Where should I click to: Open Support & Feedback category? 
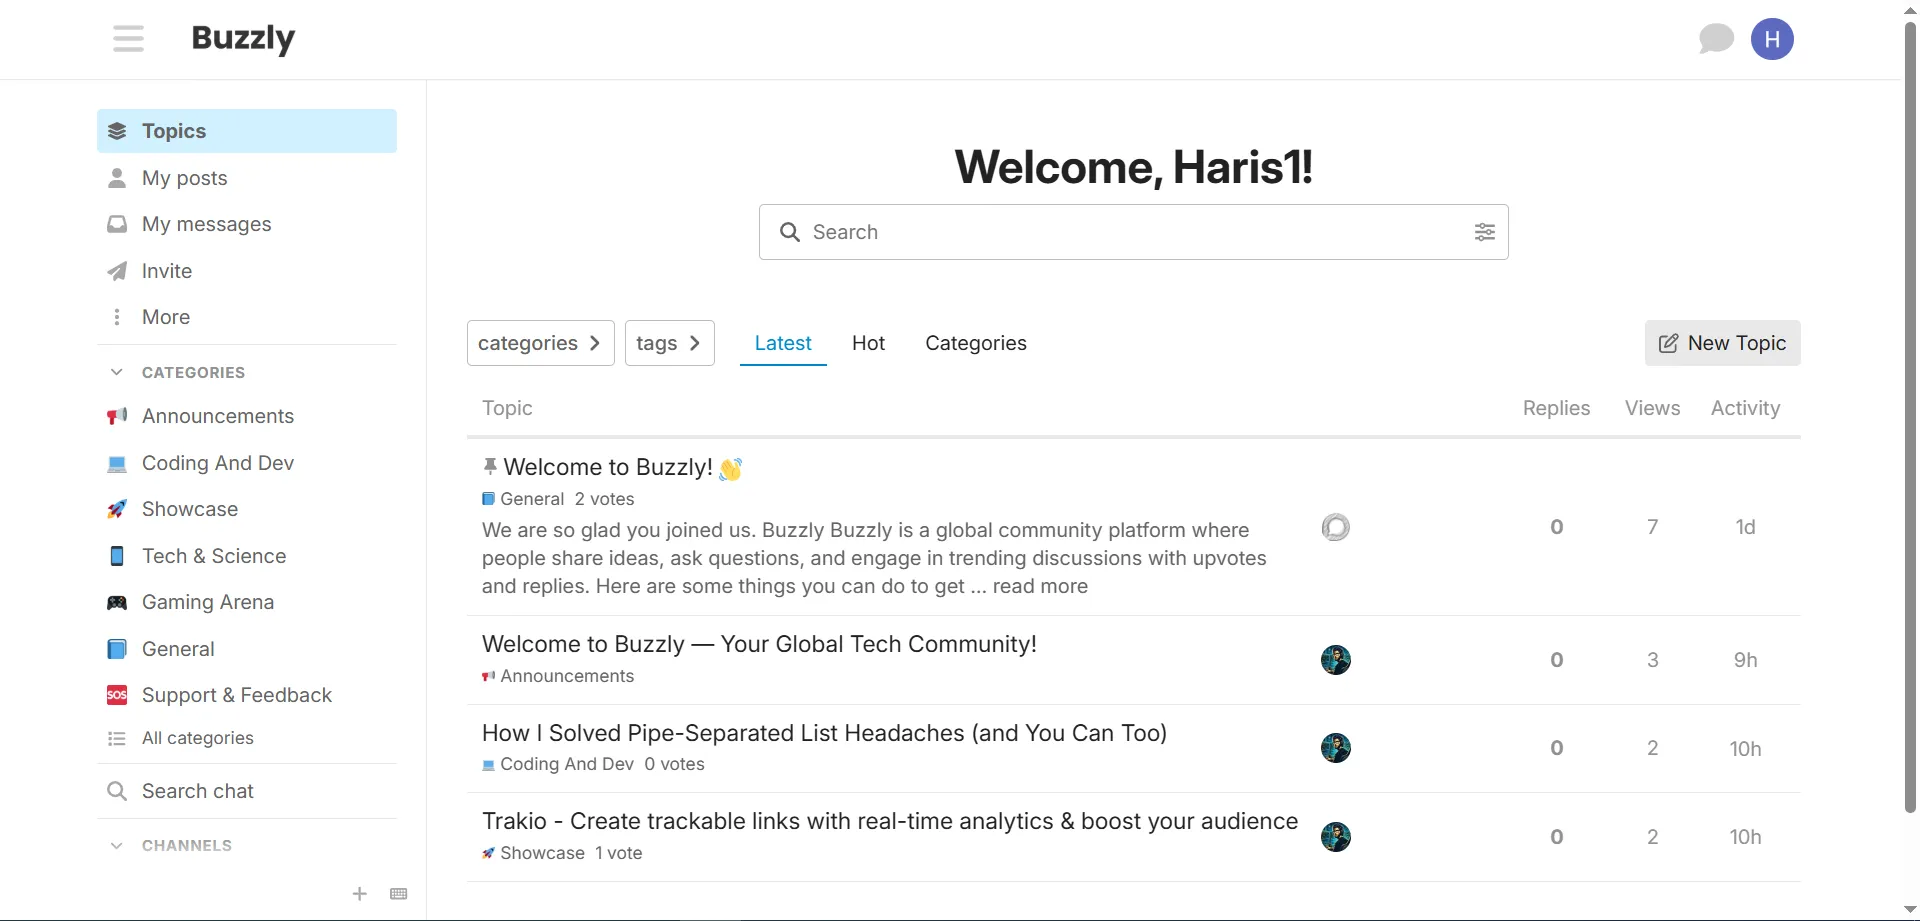(236, 695)
